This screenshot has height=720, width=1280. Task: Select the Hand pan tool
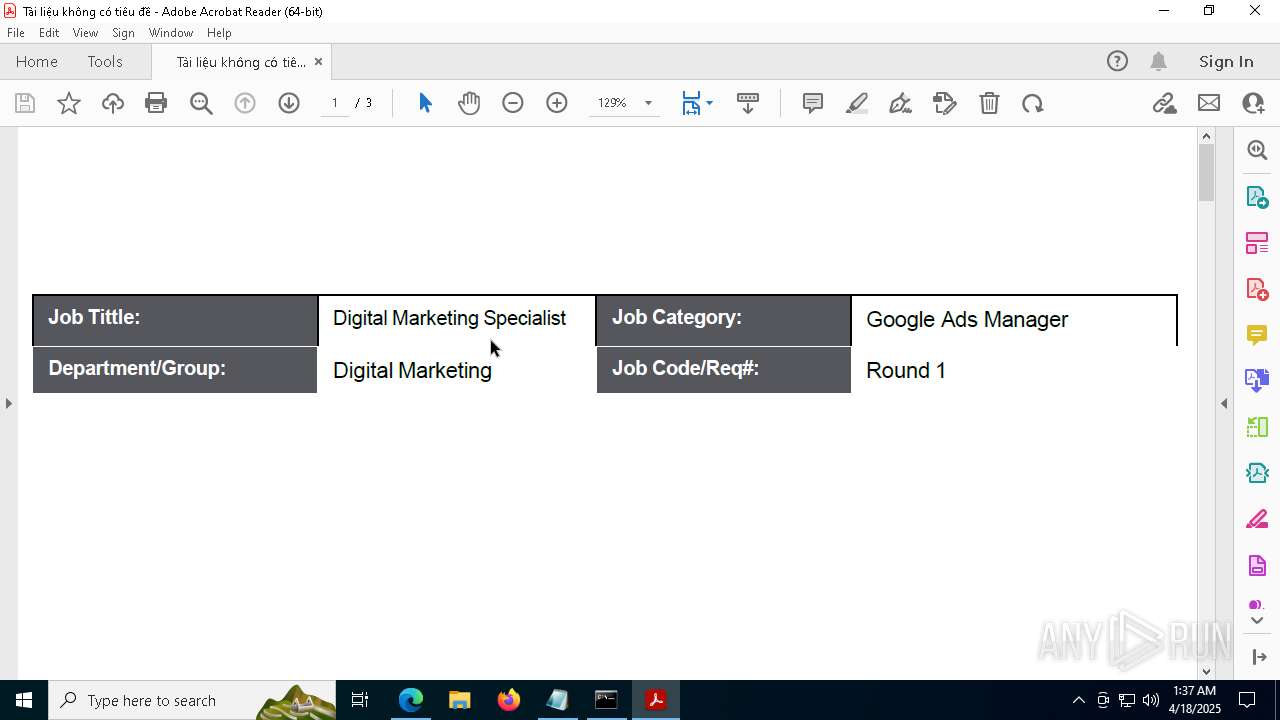[x=469, y=103]
